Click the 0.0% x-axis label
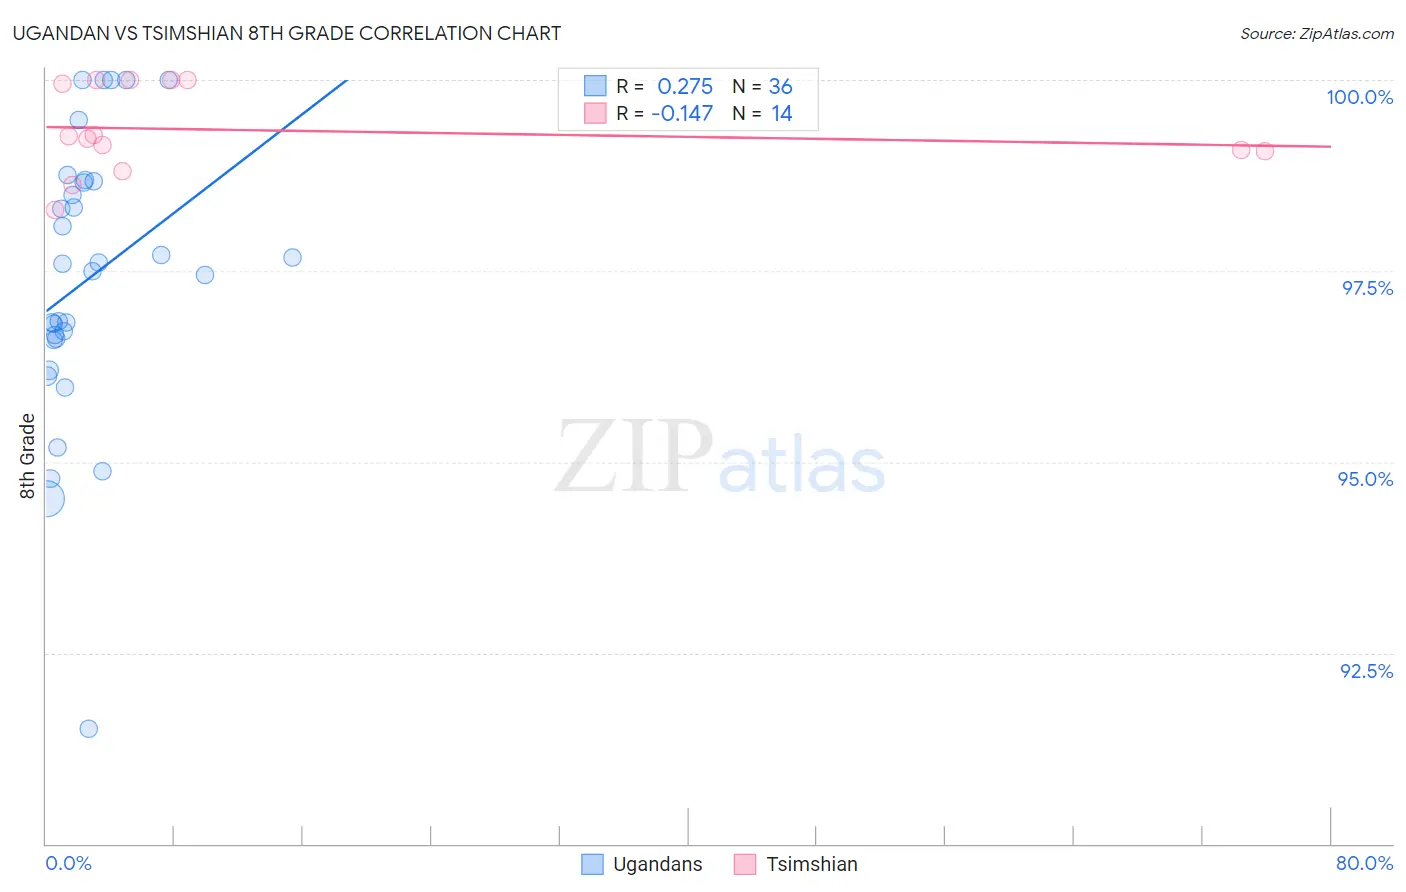The width and height of the screenshot is (1406, 892). 68,863
